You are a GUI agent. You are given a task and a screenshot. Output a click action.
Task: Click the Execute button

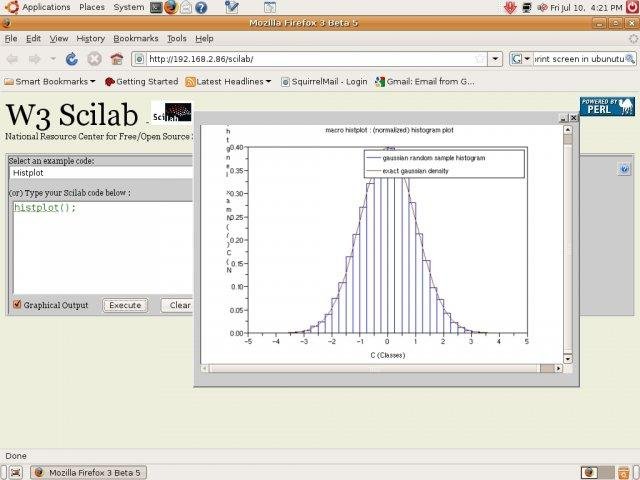(125, 305)
